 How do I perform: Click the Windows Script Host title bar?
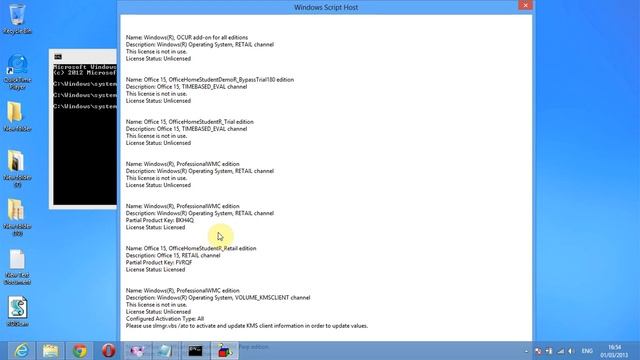pos(326,7)
